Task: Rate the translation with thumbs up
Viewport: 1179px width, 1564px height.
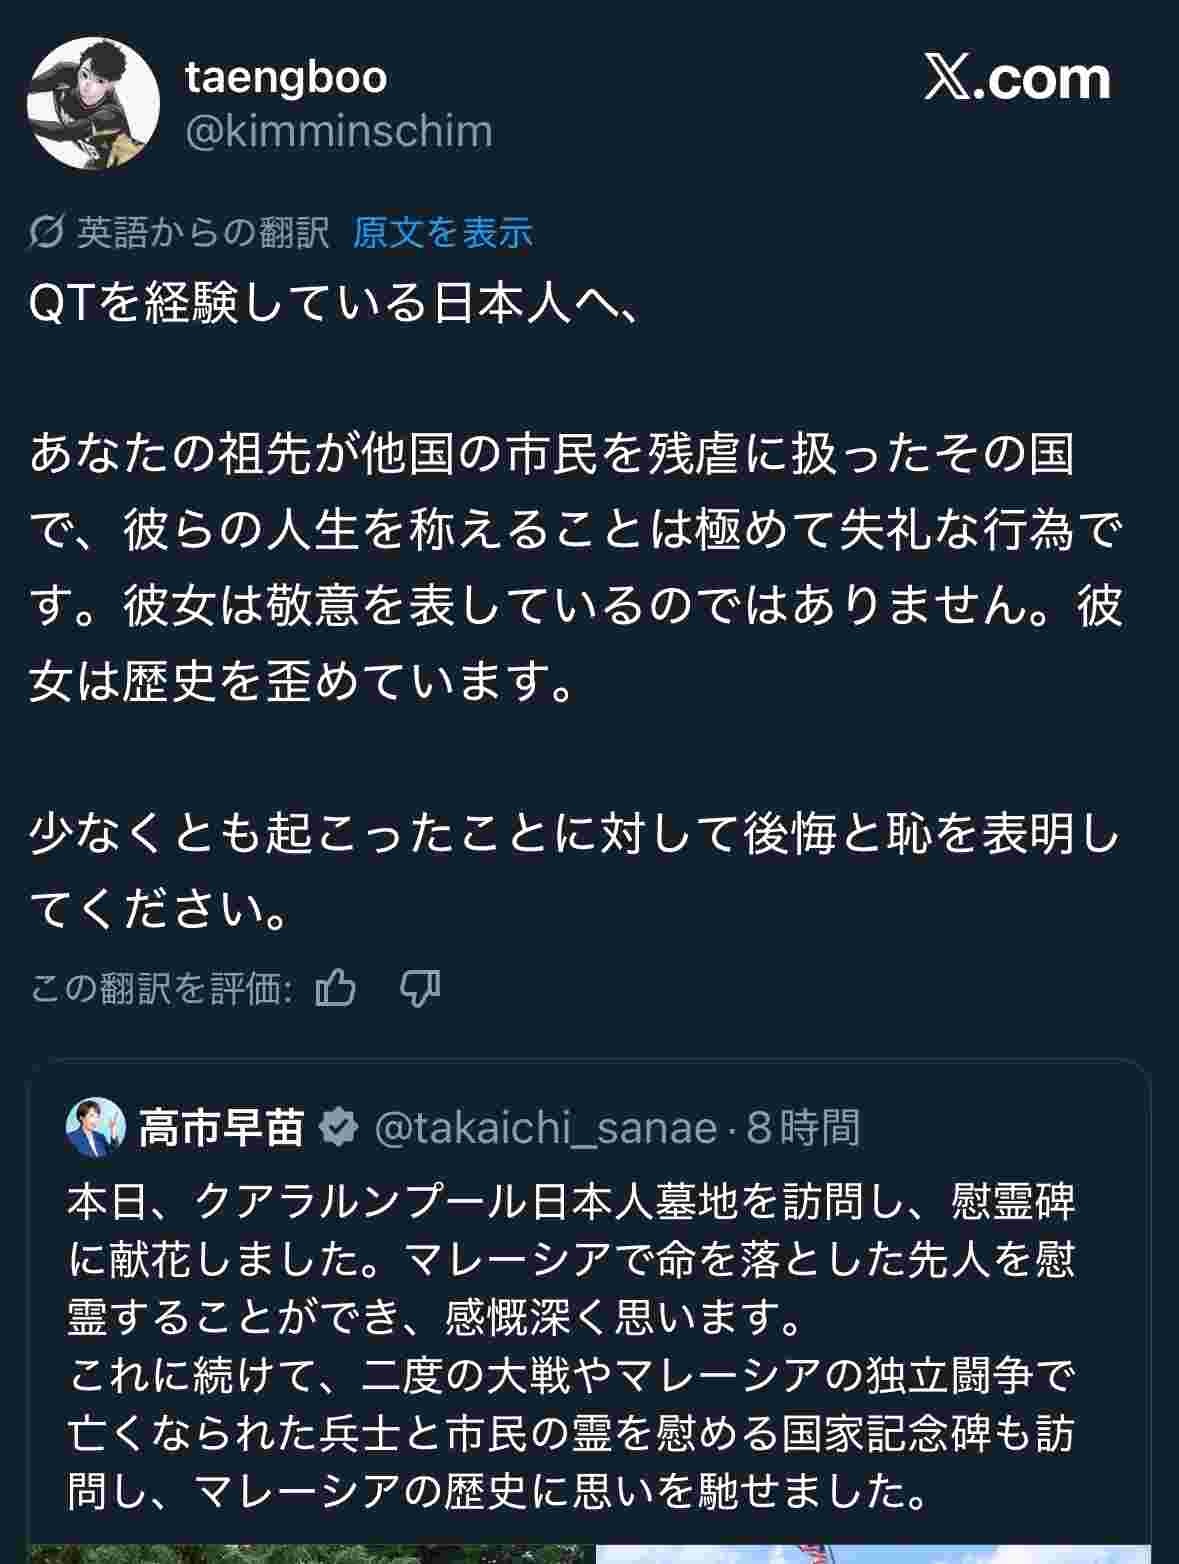Action: point(336,989)
